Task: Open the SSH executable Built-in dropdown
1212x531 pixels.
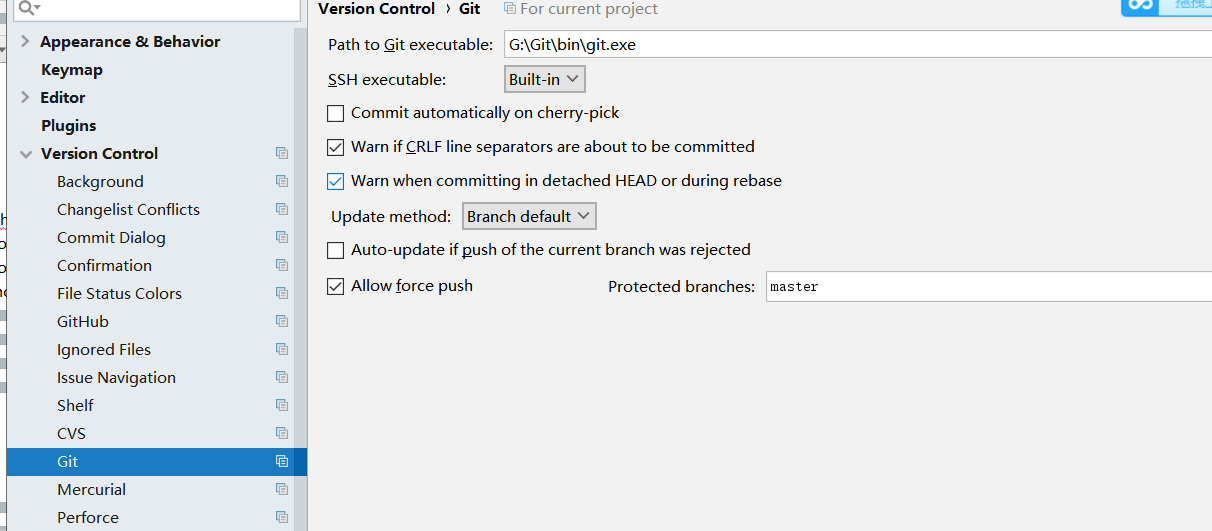Action: 545,79
